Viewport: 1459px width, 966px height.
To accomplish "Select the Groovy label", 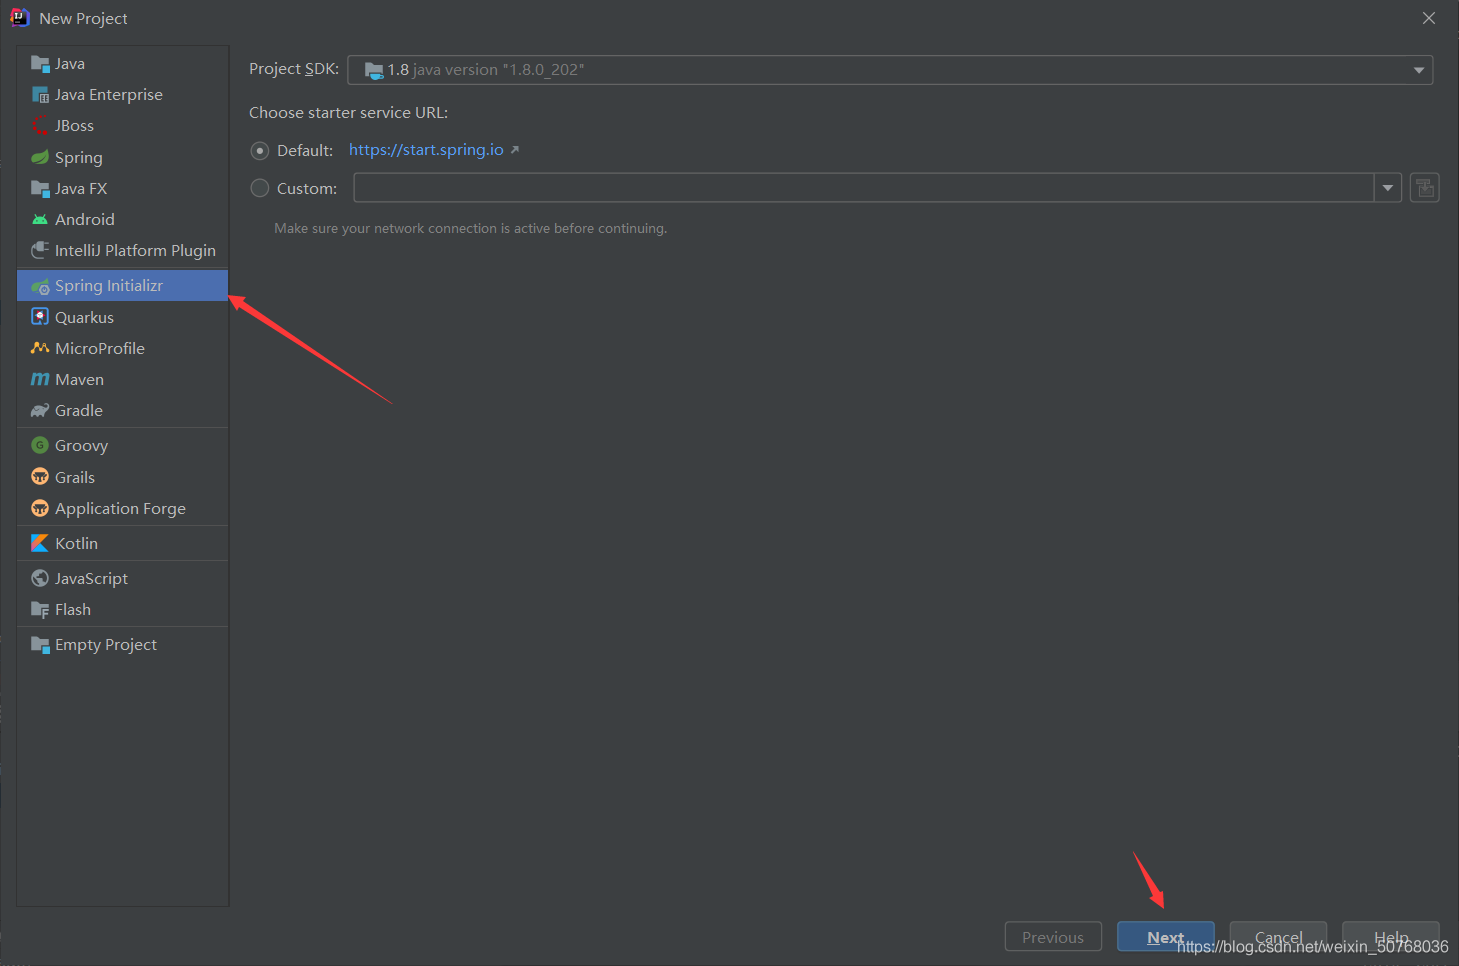I will (x=82, y=446).
